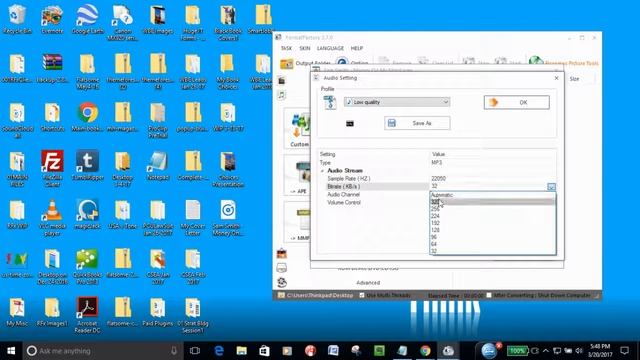Choose the 32 option at list bottom
Viewport: 640px width, 360px height.
click(492, 251)
